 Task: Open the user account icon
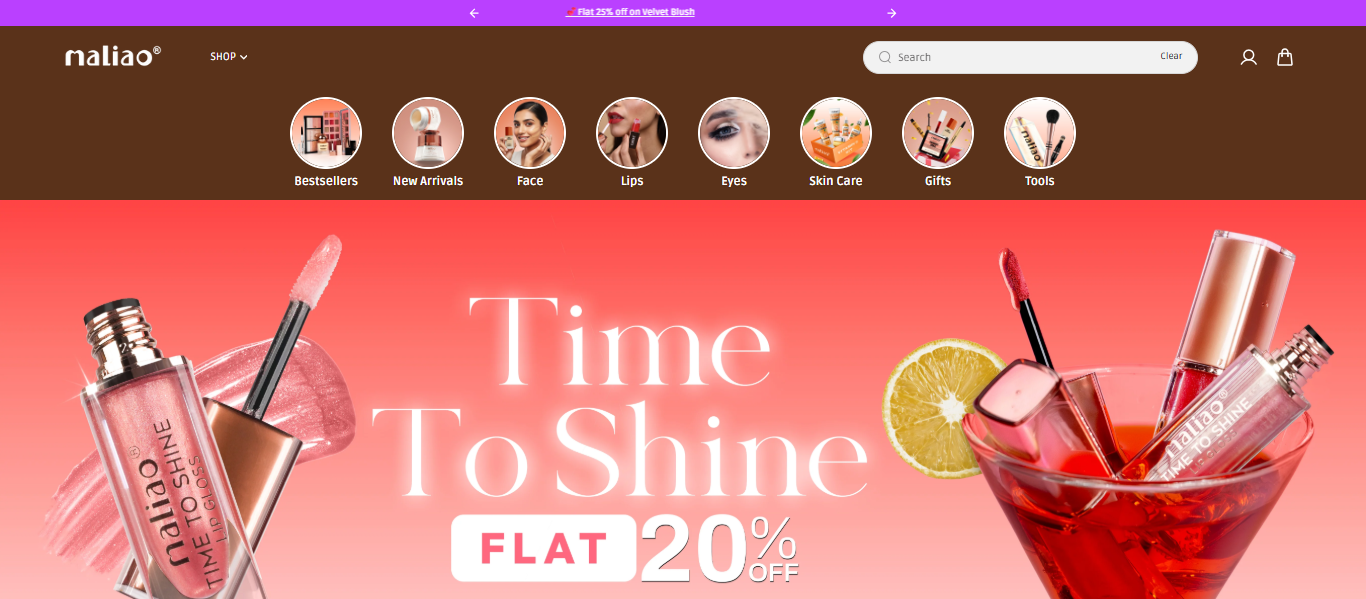pos(1248,57)
